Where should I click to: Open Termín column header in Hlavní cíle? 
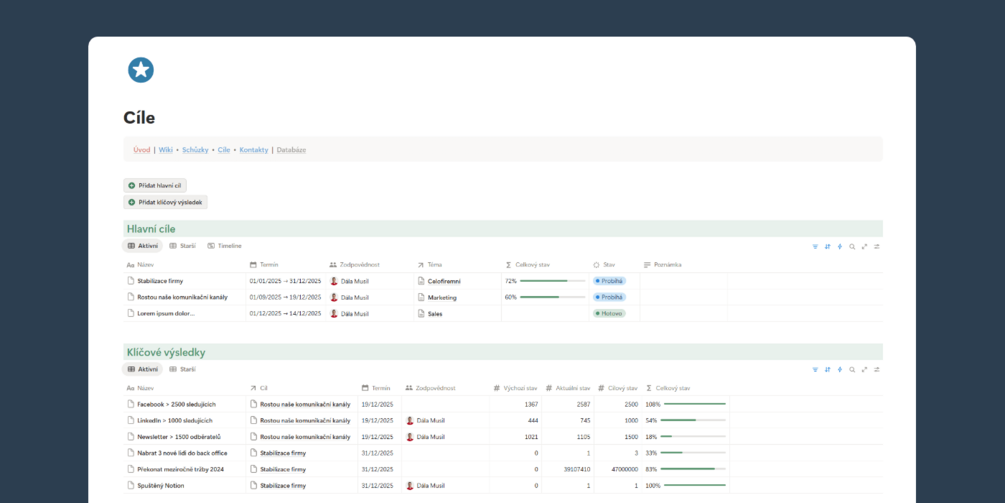(264, 265)
